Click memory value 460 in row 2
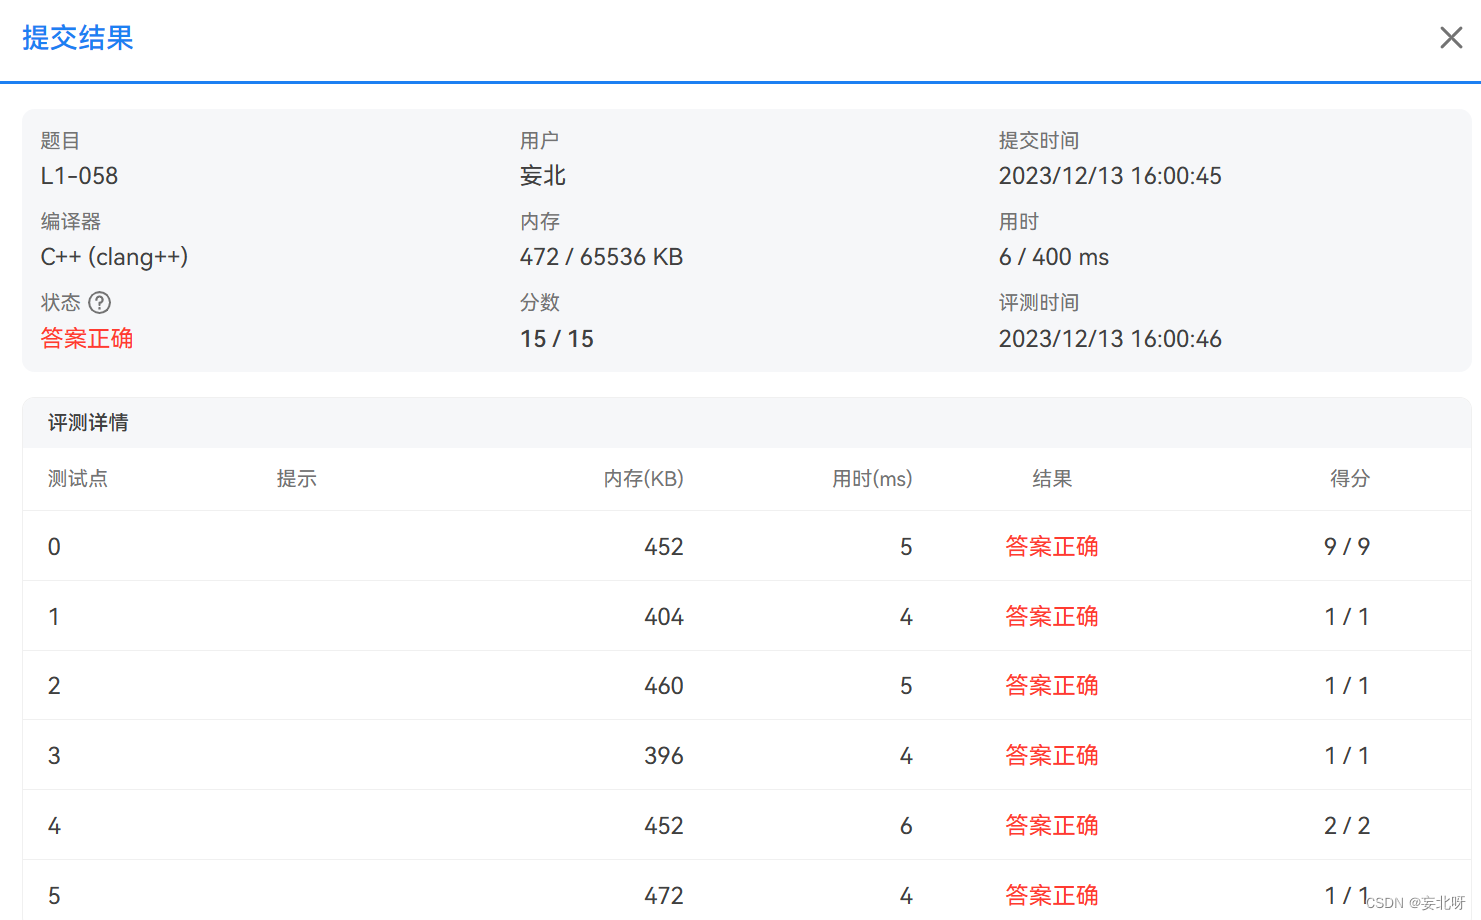The image size is (1481, 920). pos(664,686)
